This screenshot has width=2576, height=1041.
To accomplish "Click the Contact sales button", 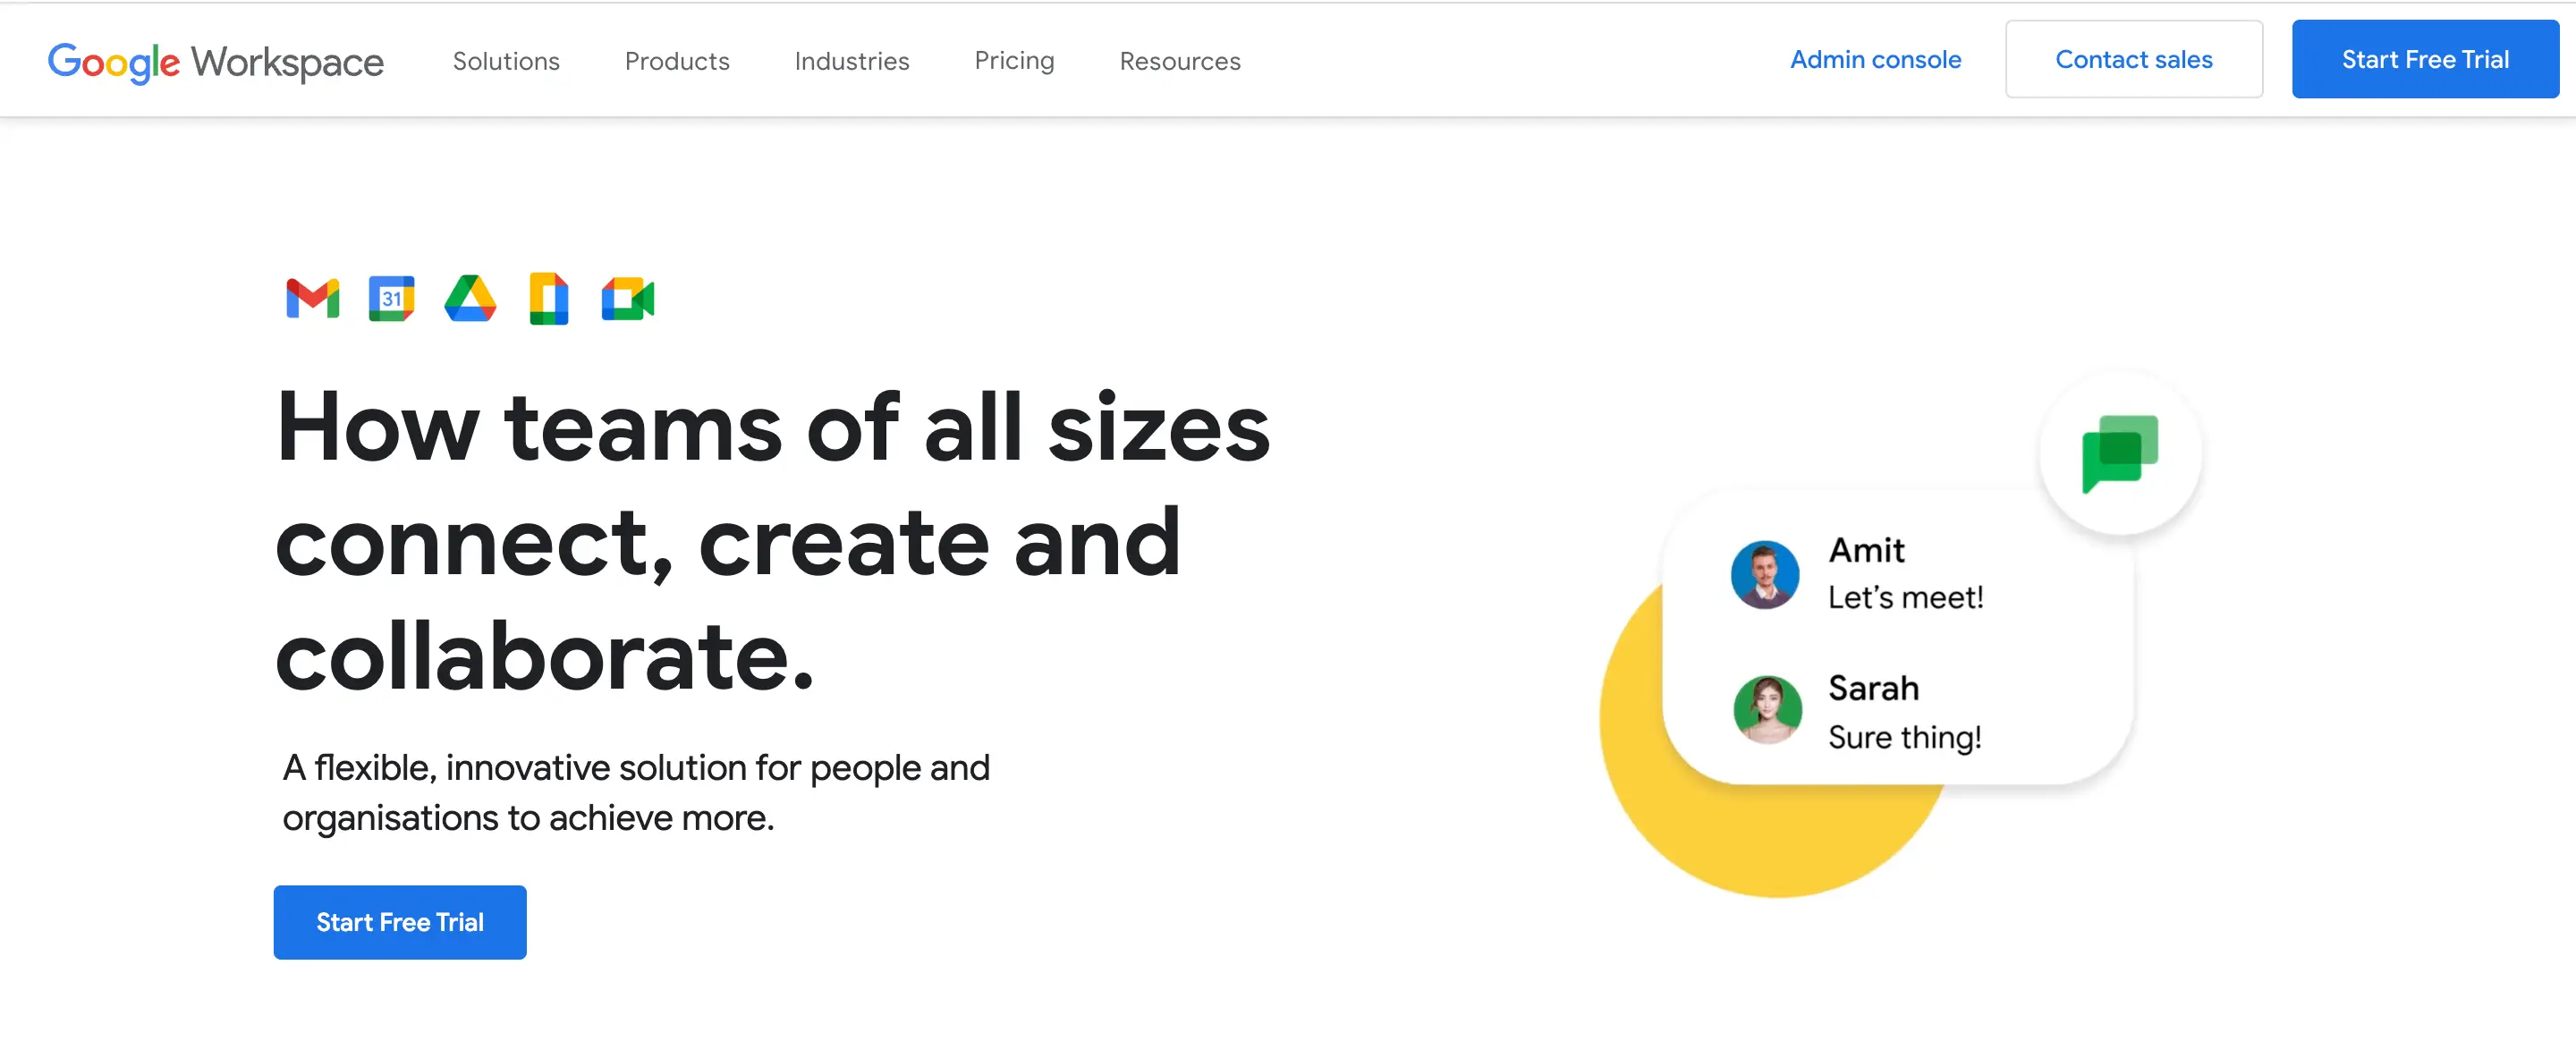I will 2134,59.
